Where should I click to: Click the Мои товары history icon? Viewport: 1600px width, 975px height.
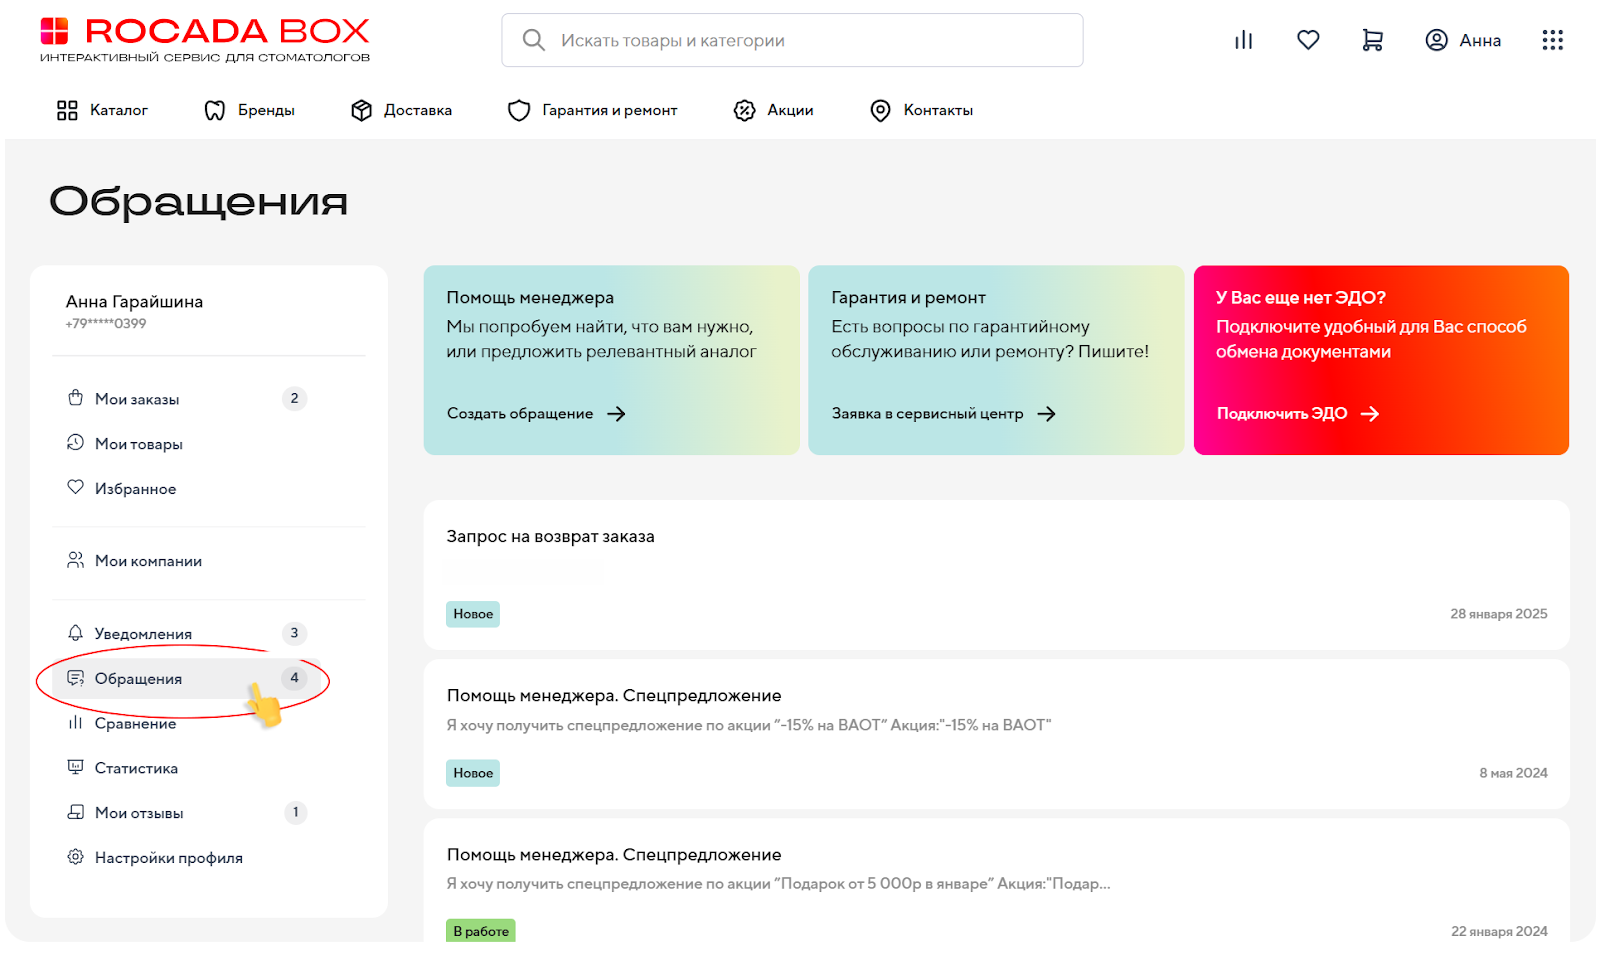75,442
